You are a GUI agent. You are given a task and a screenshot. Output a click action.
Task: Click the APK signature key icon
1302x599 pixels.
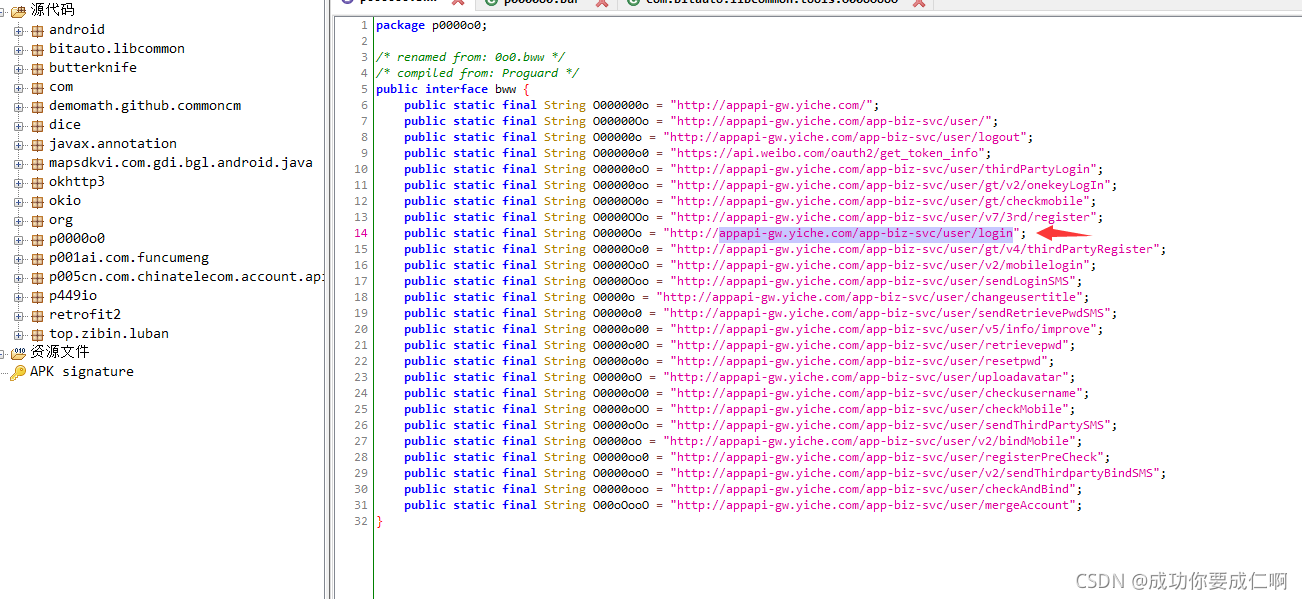[18, 372]
